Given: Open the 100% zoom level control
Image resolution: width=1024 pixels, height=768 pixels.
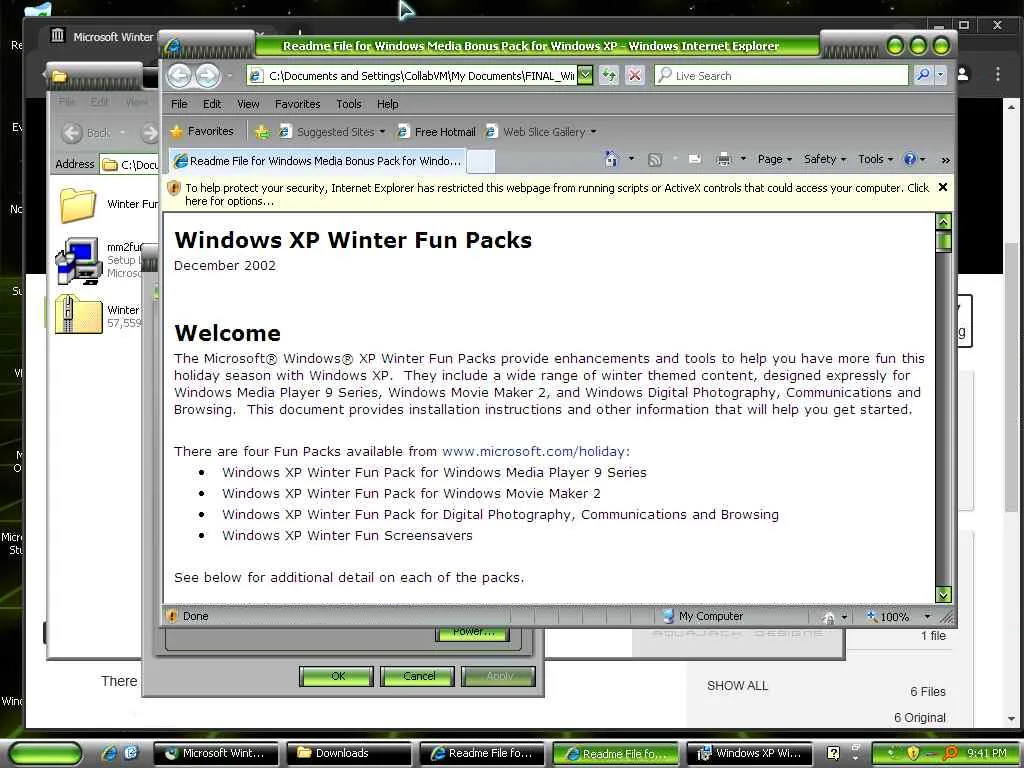Looking at the screenshot, I should click(898, 616).
